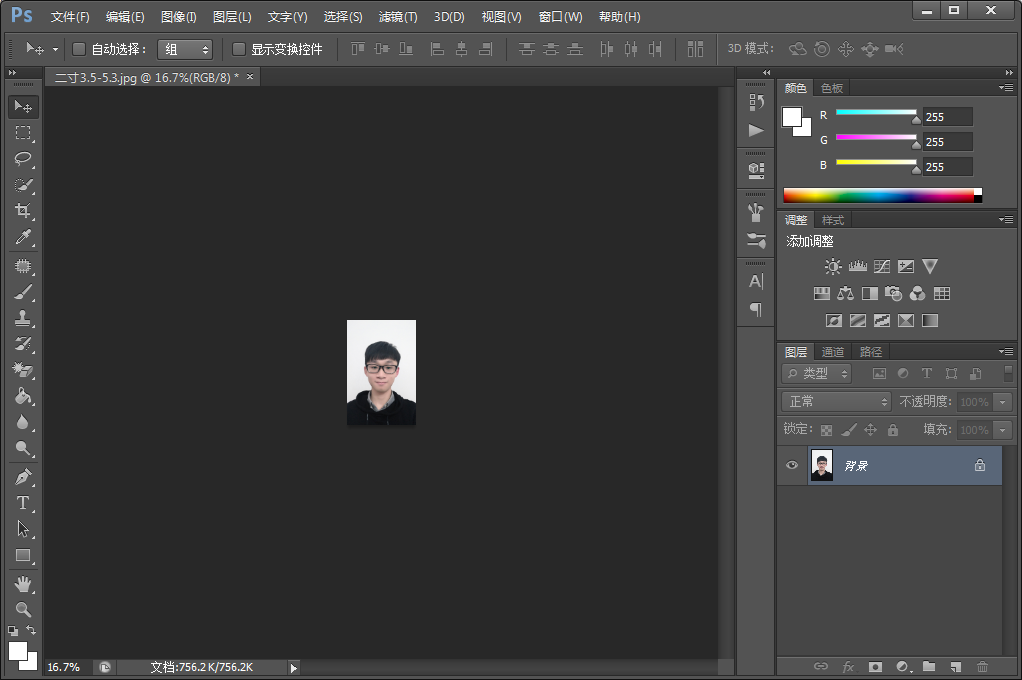Select the Move tool in the toolbox
Image resolution: width=1022 pixels, height=680 pixels.
pyautogui.click(x=23, y=106)
